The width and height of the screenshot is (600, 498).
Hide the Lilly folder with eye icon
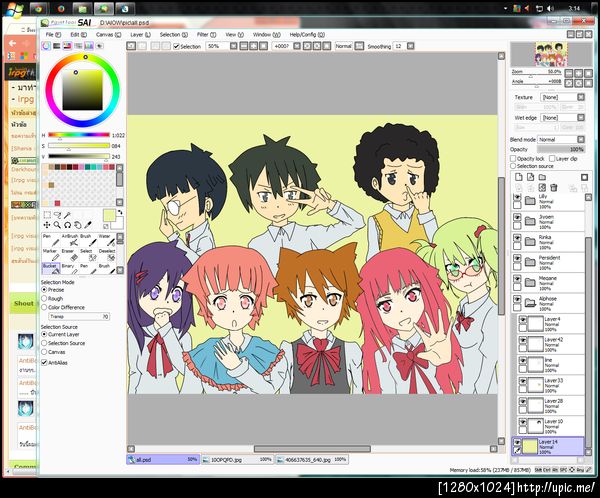coord(517,198)
